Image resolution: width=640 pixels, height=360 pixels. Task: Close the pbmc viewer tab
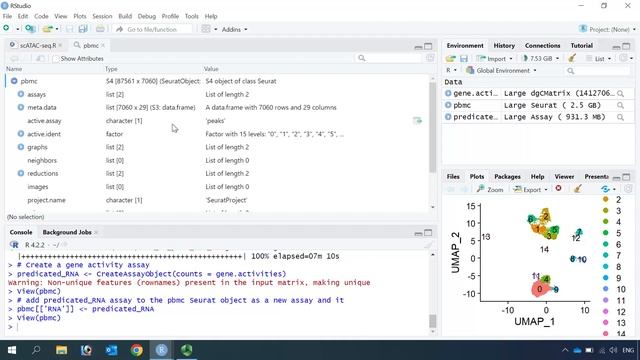(103, 45)
